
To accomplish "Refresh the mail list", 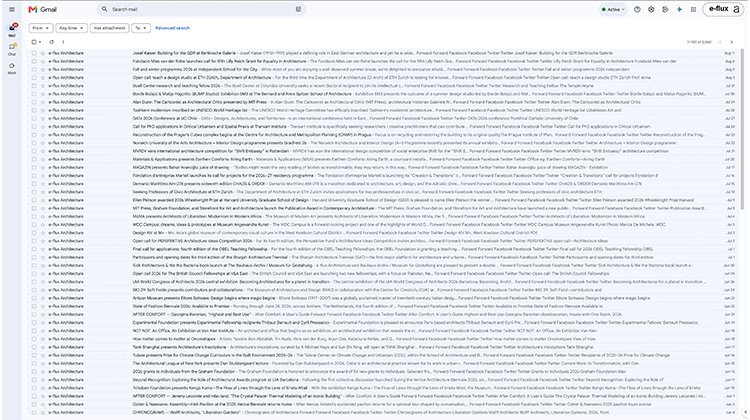I will (x=52, y=42).
